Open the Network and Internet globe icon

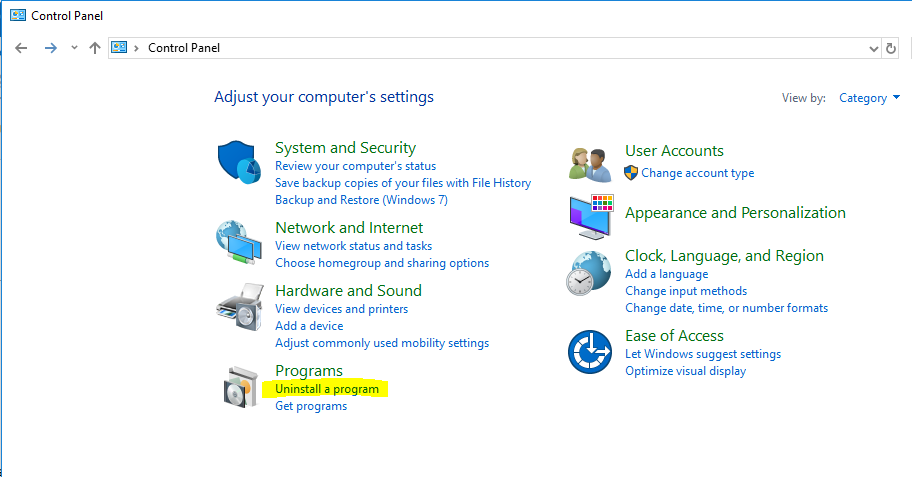coord(238,242)
